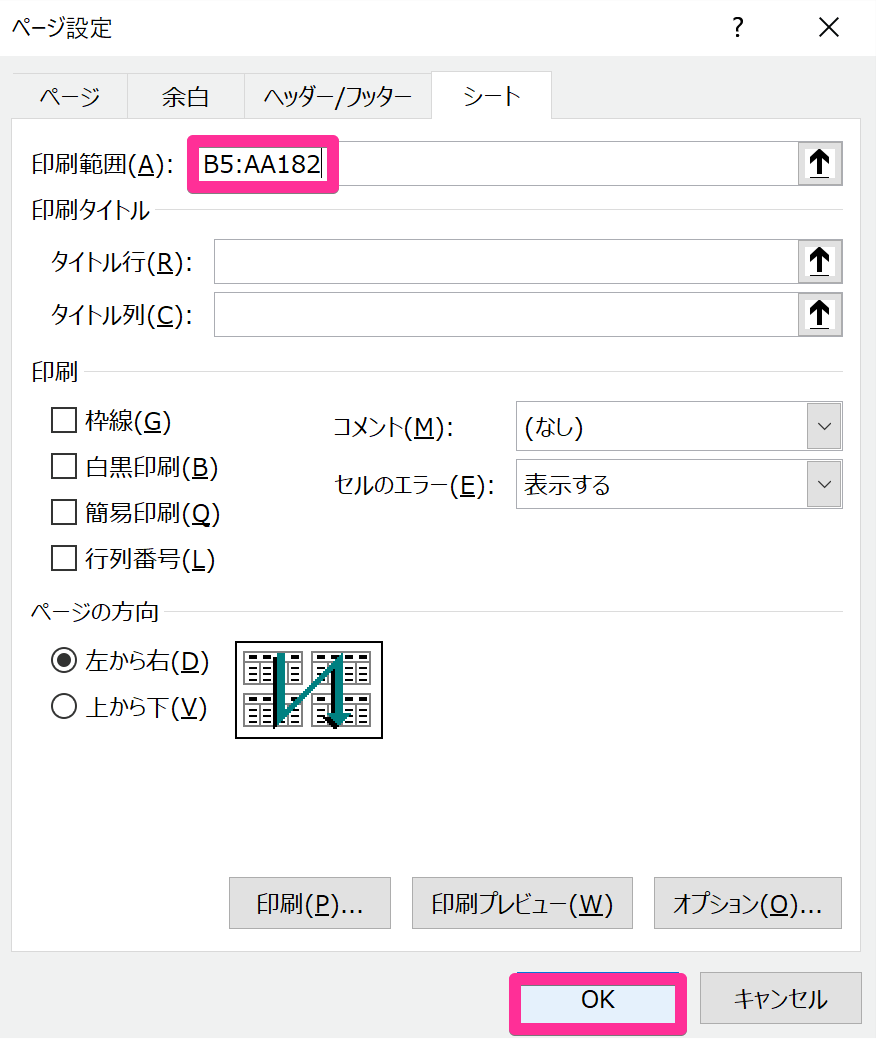Click the page order preview diagram
This screenshot has height=1039, width=876.
click(x=309, y=690)
